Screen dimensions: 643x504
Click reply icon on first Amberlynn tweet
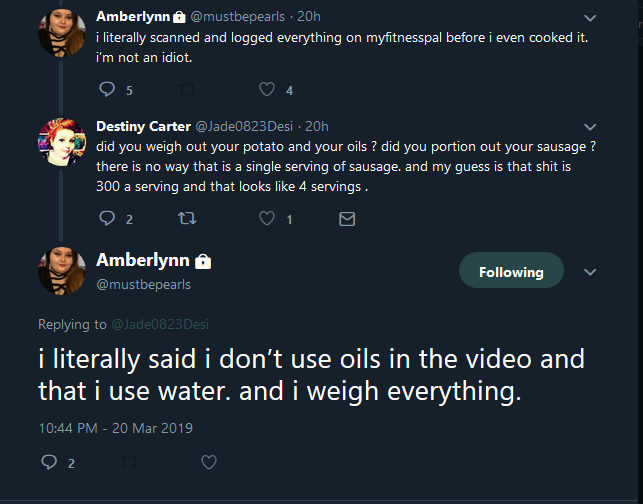pos(107,89)
